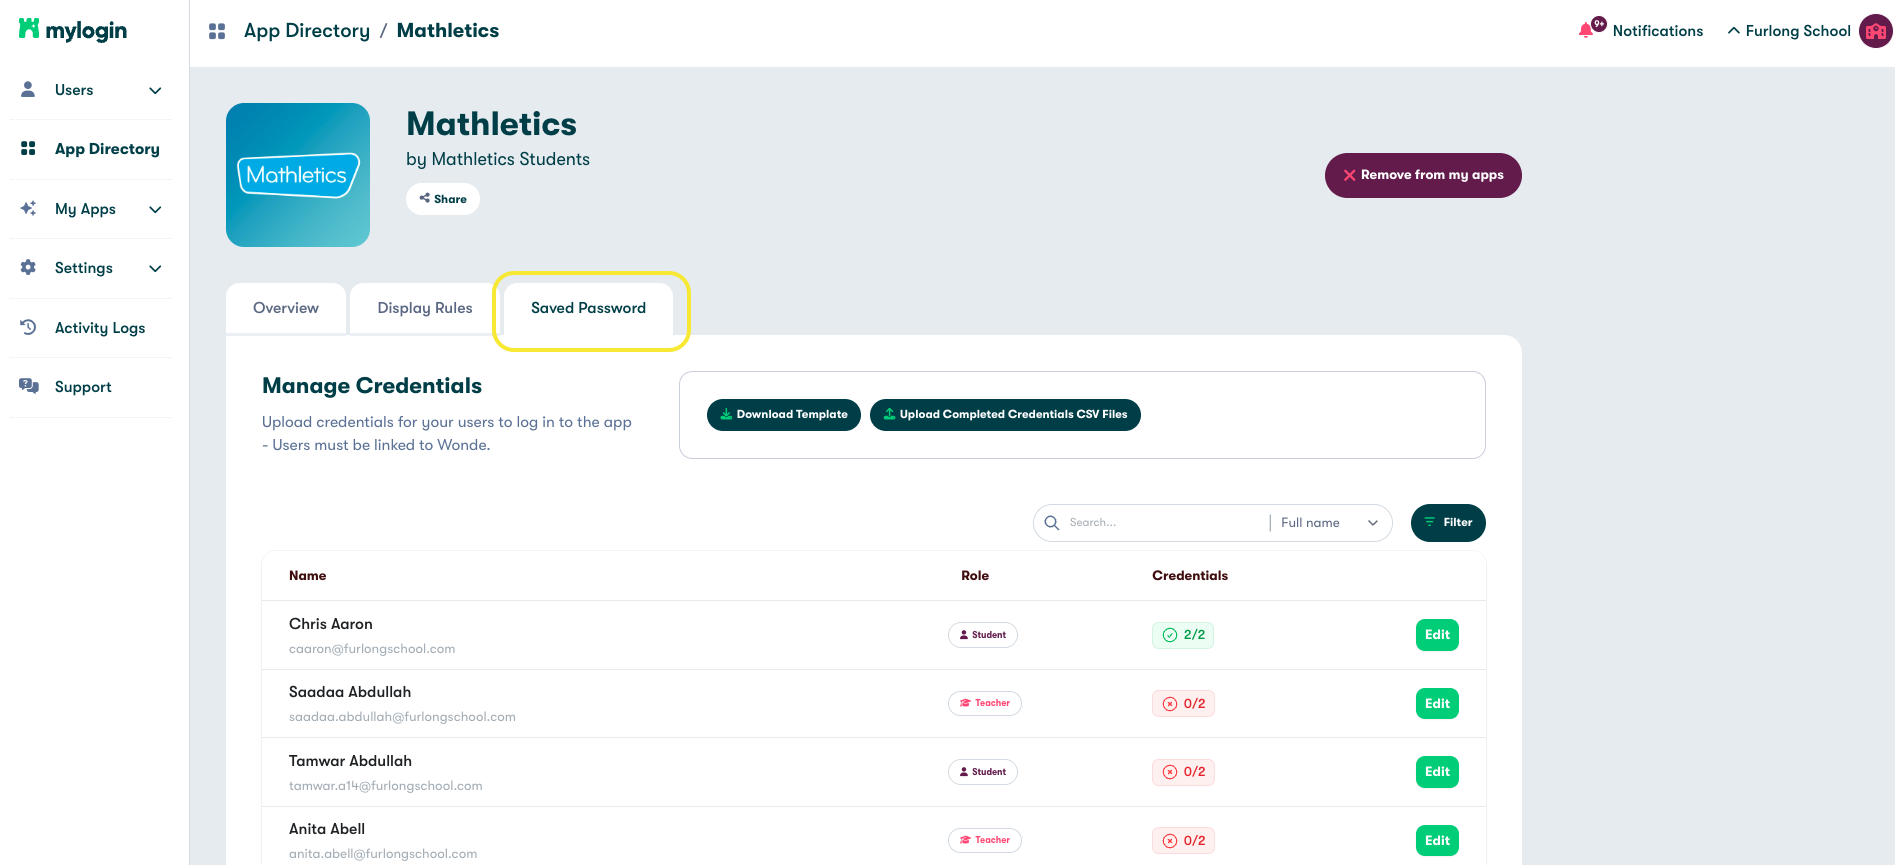Switch to the Overview tab

click(x=286, y=308)
